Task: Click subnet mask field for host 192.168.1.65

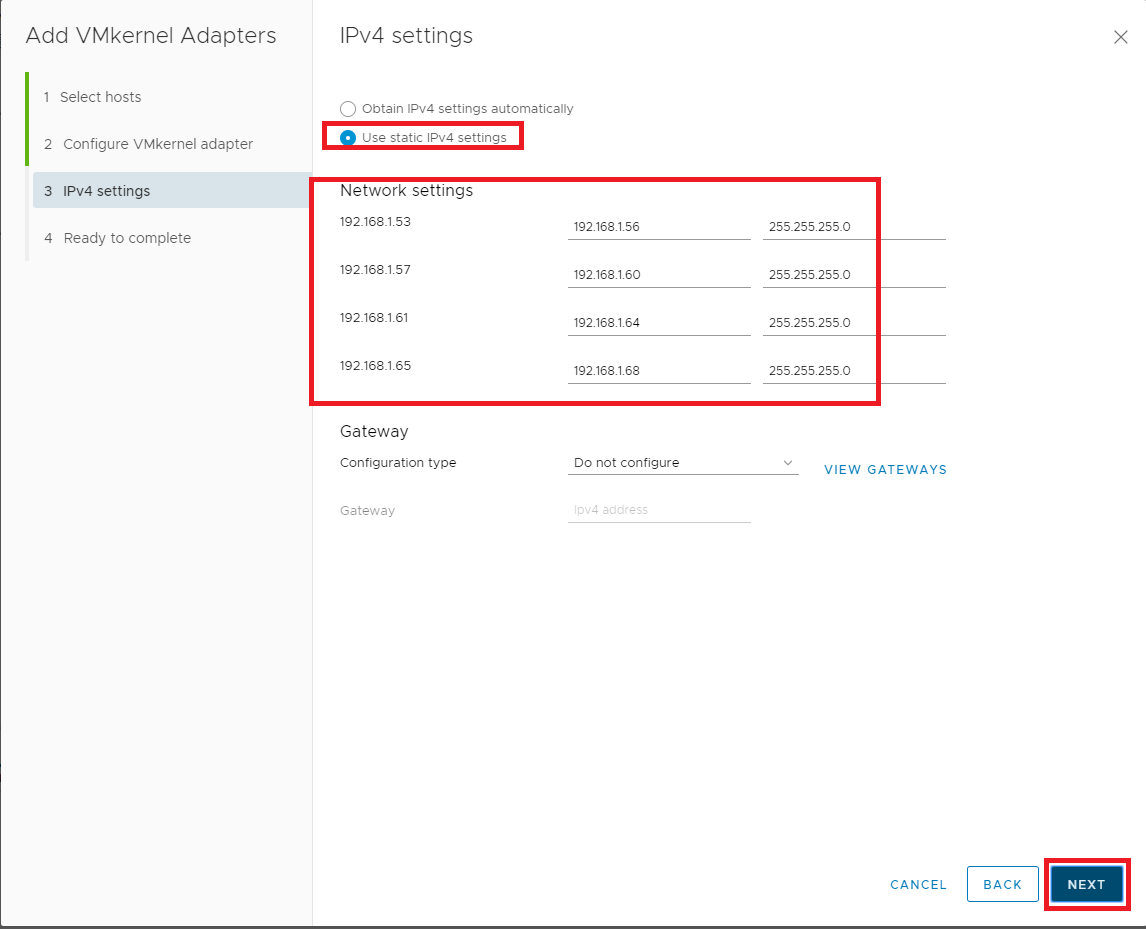Action: point(853,371)
